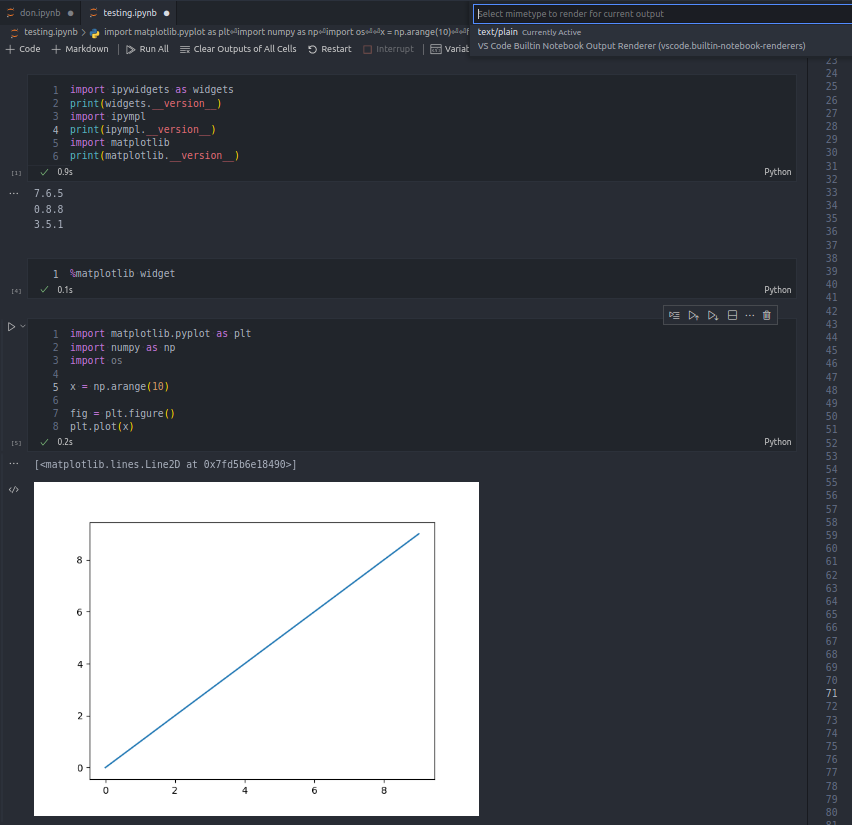This screenshot has width=852, height=825.
Task: Run the matplotlib.pyplot cell with the play icon
Action: click(x=11, y=327)
